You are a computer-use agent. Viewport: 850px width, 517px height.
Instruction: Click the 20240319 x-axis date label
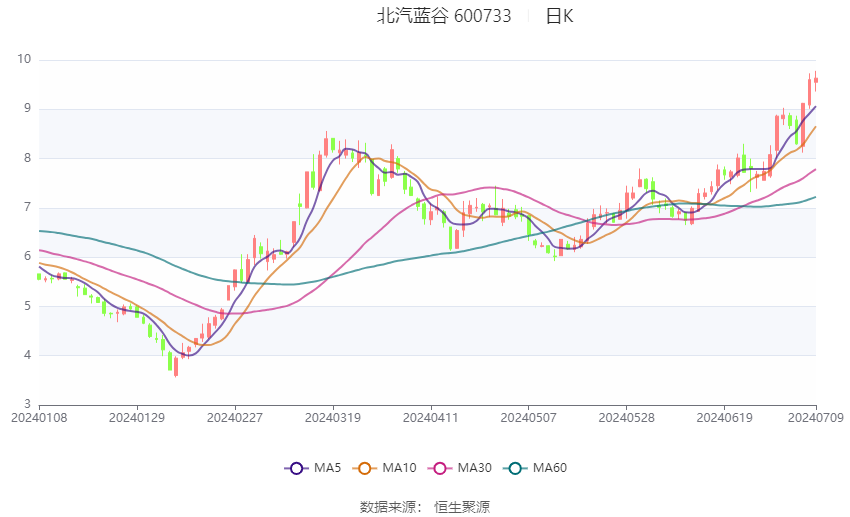pos(333,418)
